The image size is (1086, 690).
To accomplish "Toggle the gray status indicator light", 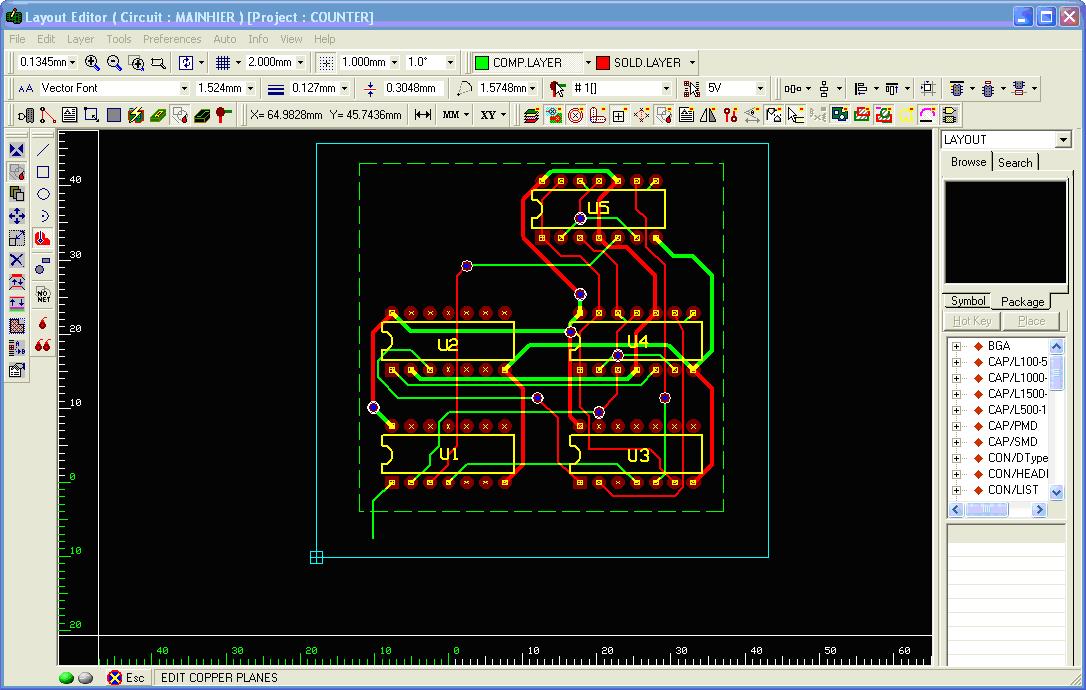I will click(85, 678).
